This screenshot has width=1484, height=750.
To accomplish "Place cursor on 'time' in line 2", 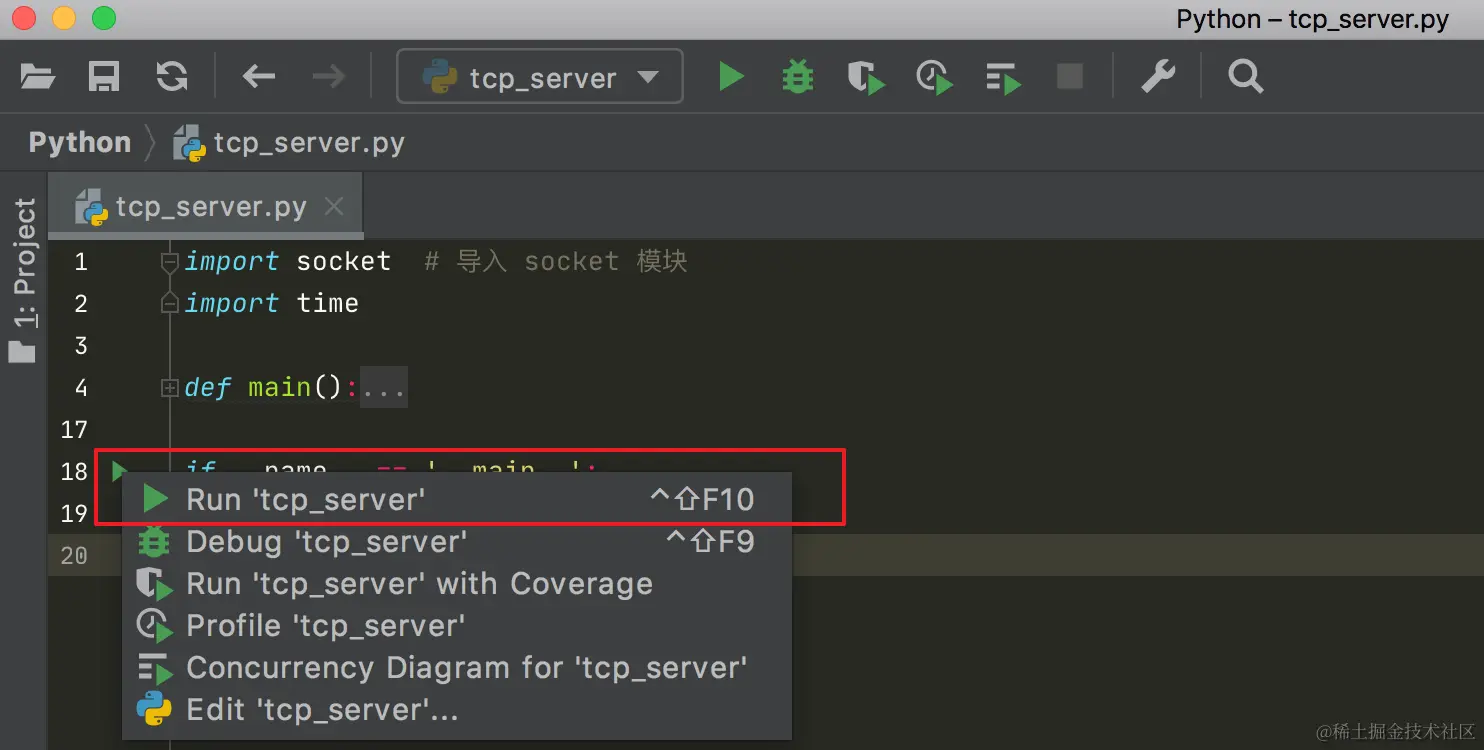I will pos(327,303).
